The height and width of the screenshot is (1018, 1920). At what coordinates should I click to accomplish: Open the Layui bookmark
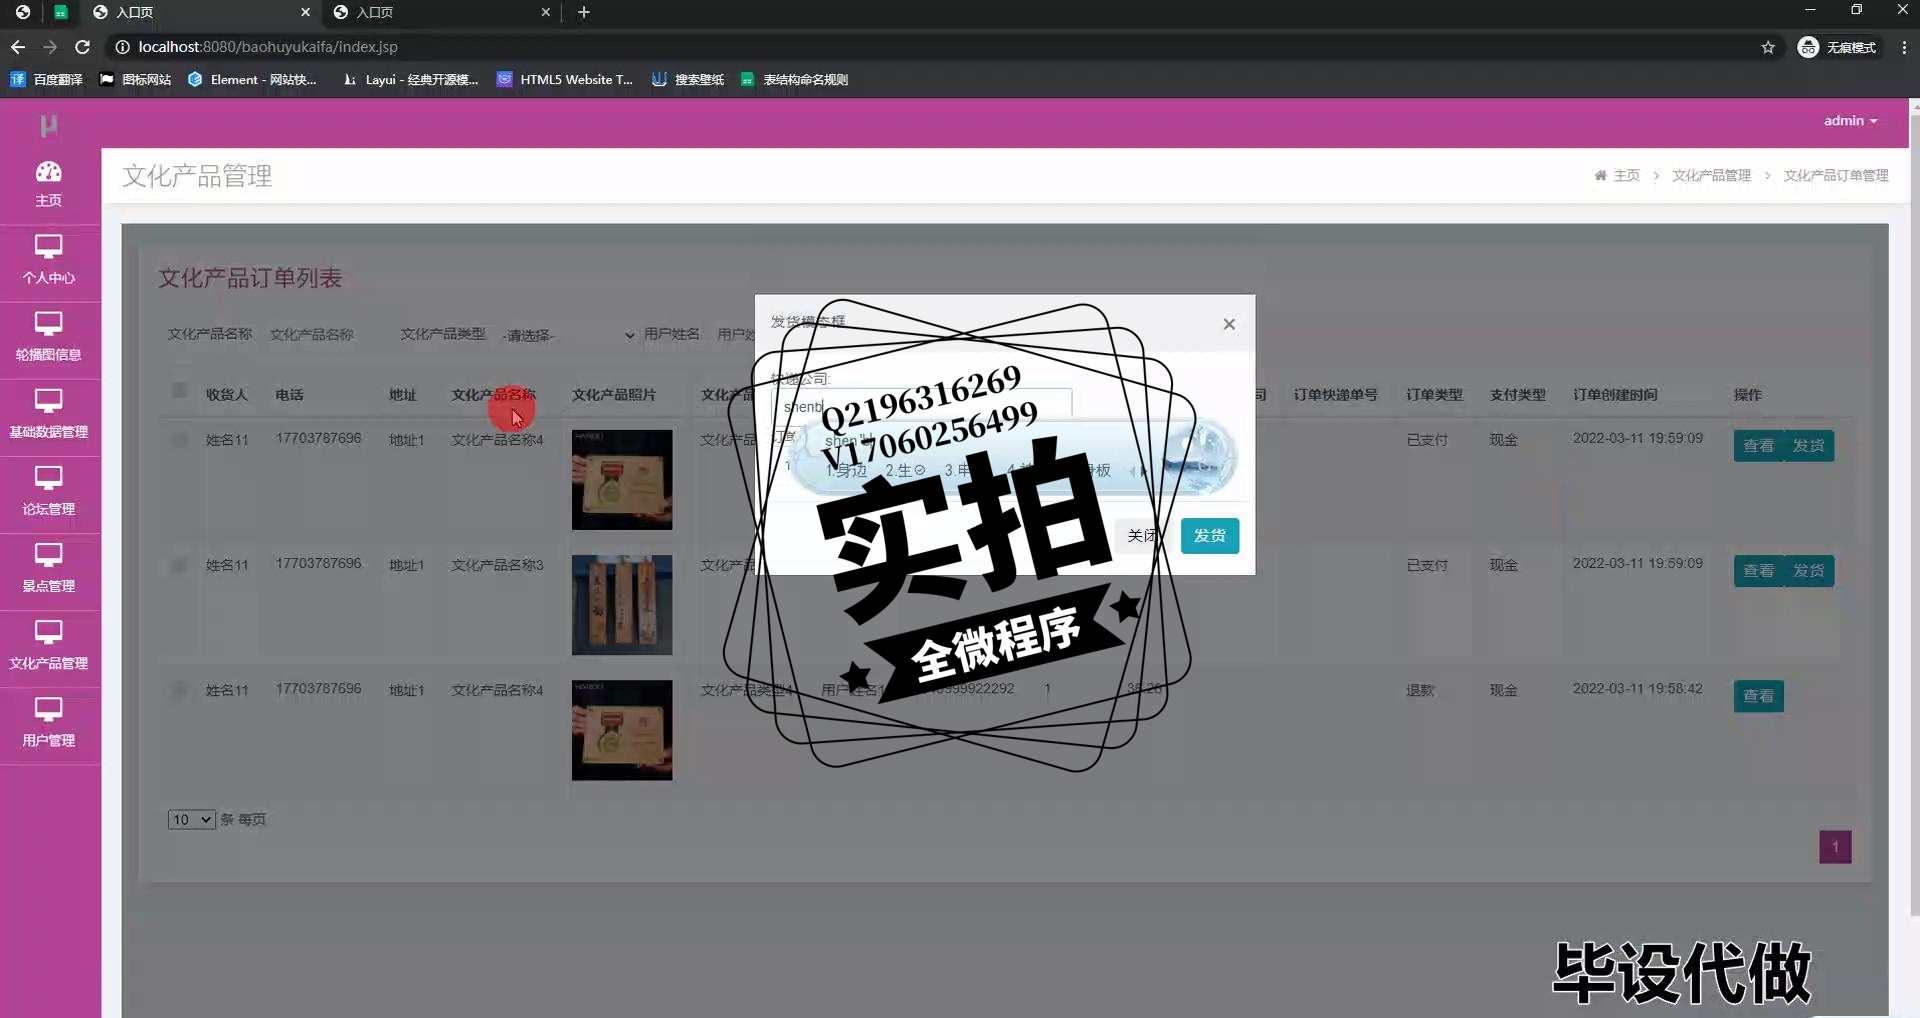(x=410, y=79)
